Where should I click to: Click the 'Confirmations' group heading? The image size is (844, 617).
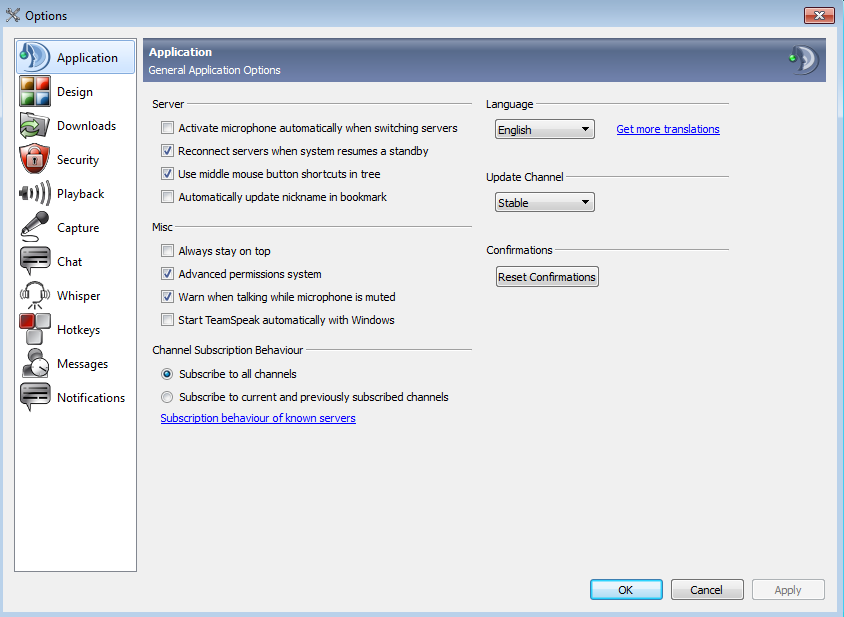pos(519,250)
